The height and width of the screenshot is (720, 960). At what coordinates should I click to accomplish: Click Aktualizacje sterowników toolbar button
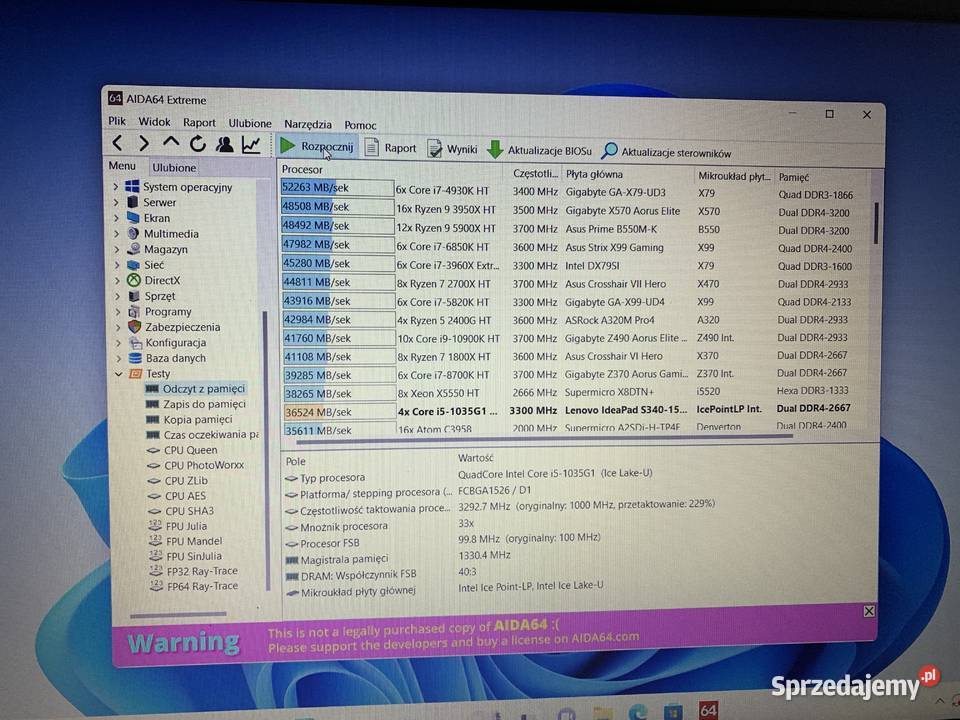point(667,152)
